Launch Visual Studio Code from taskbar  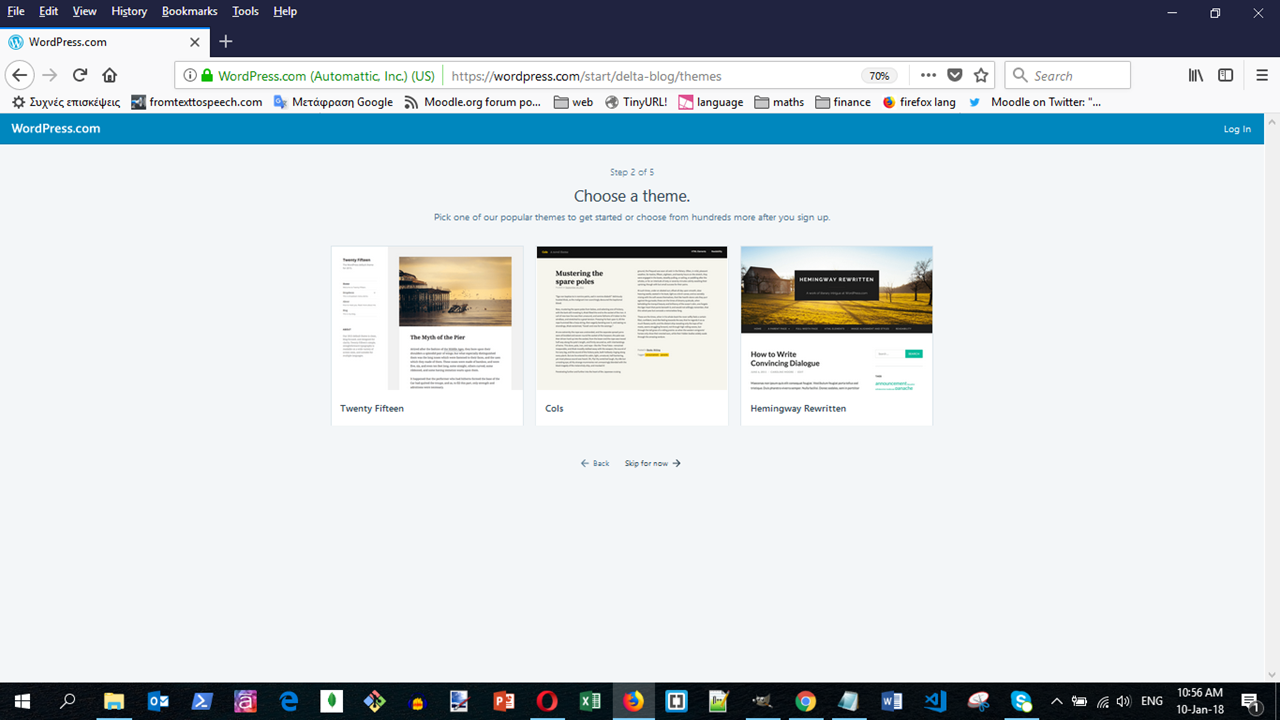pyautogui.click(x=935, y=701)
